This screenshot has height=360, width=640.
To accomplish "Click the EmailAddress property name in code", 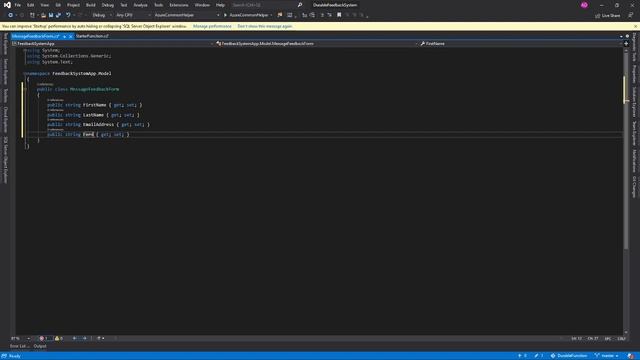I will [98, 124].
